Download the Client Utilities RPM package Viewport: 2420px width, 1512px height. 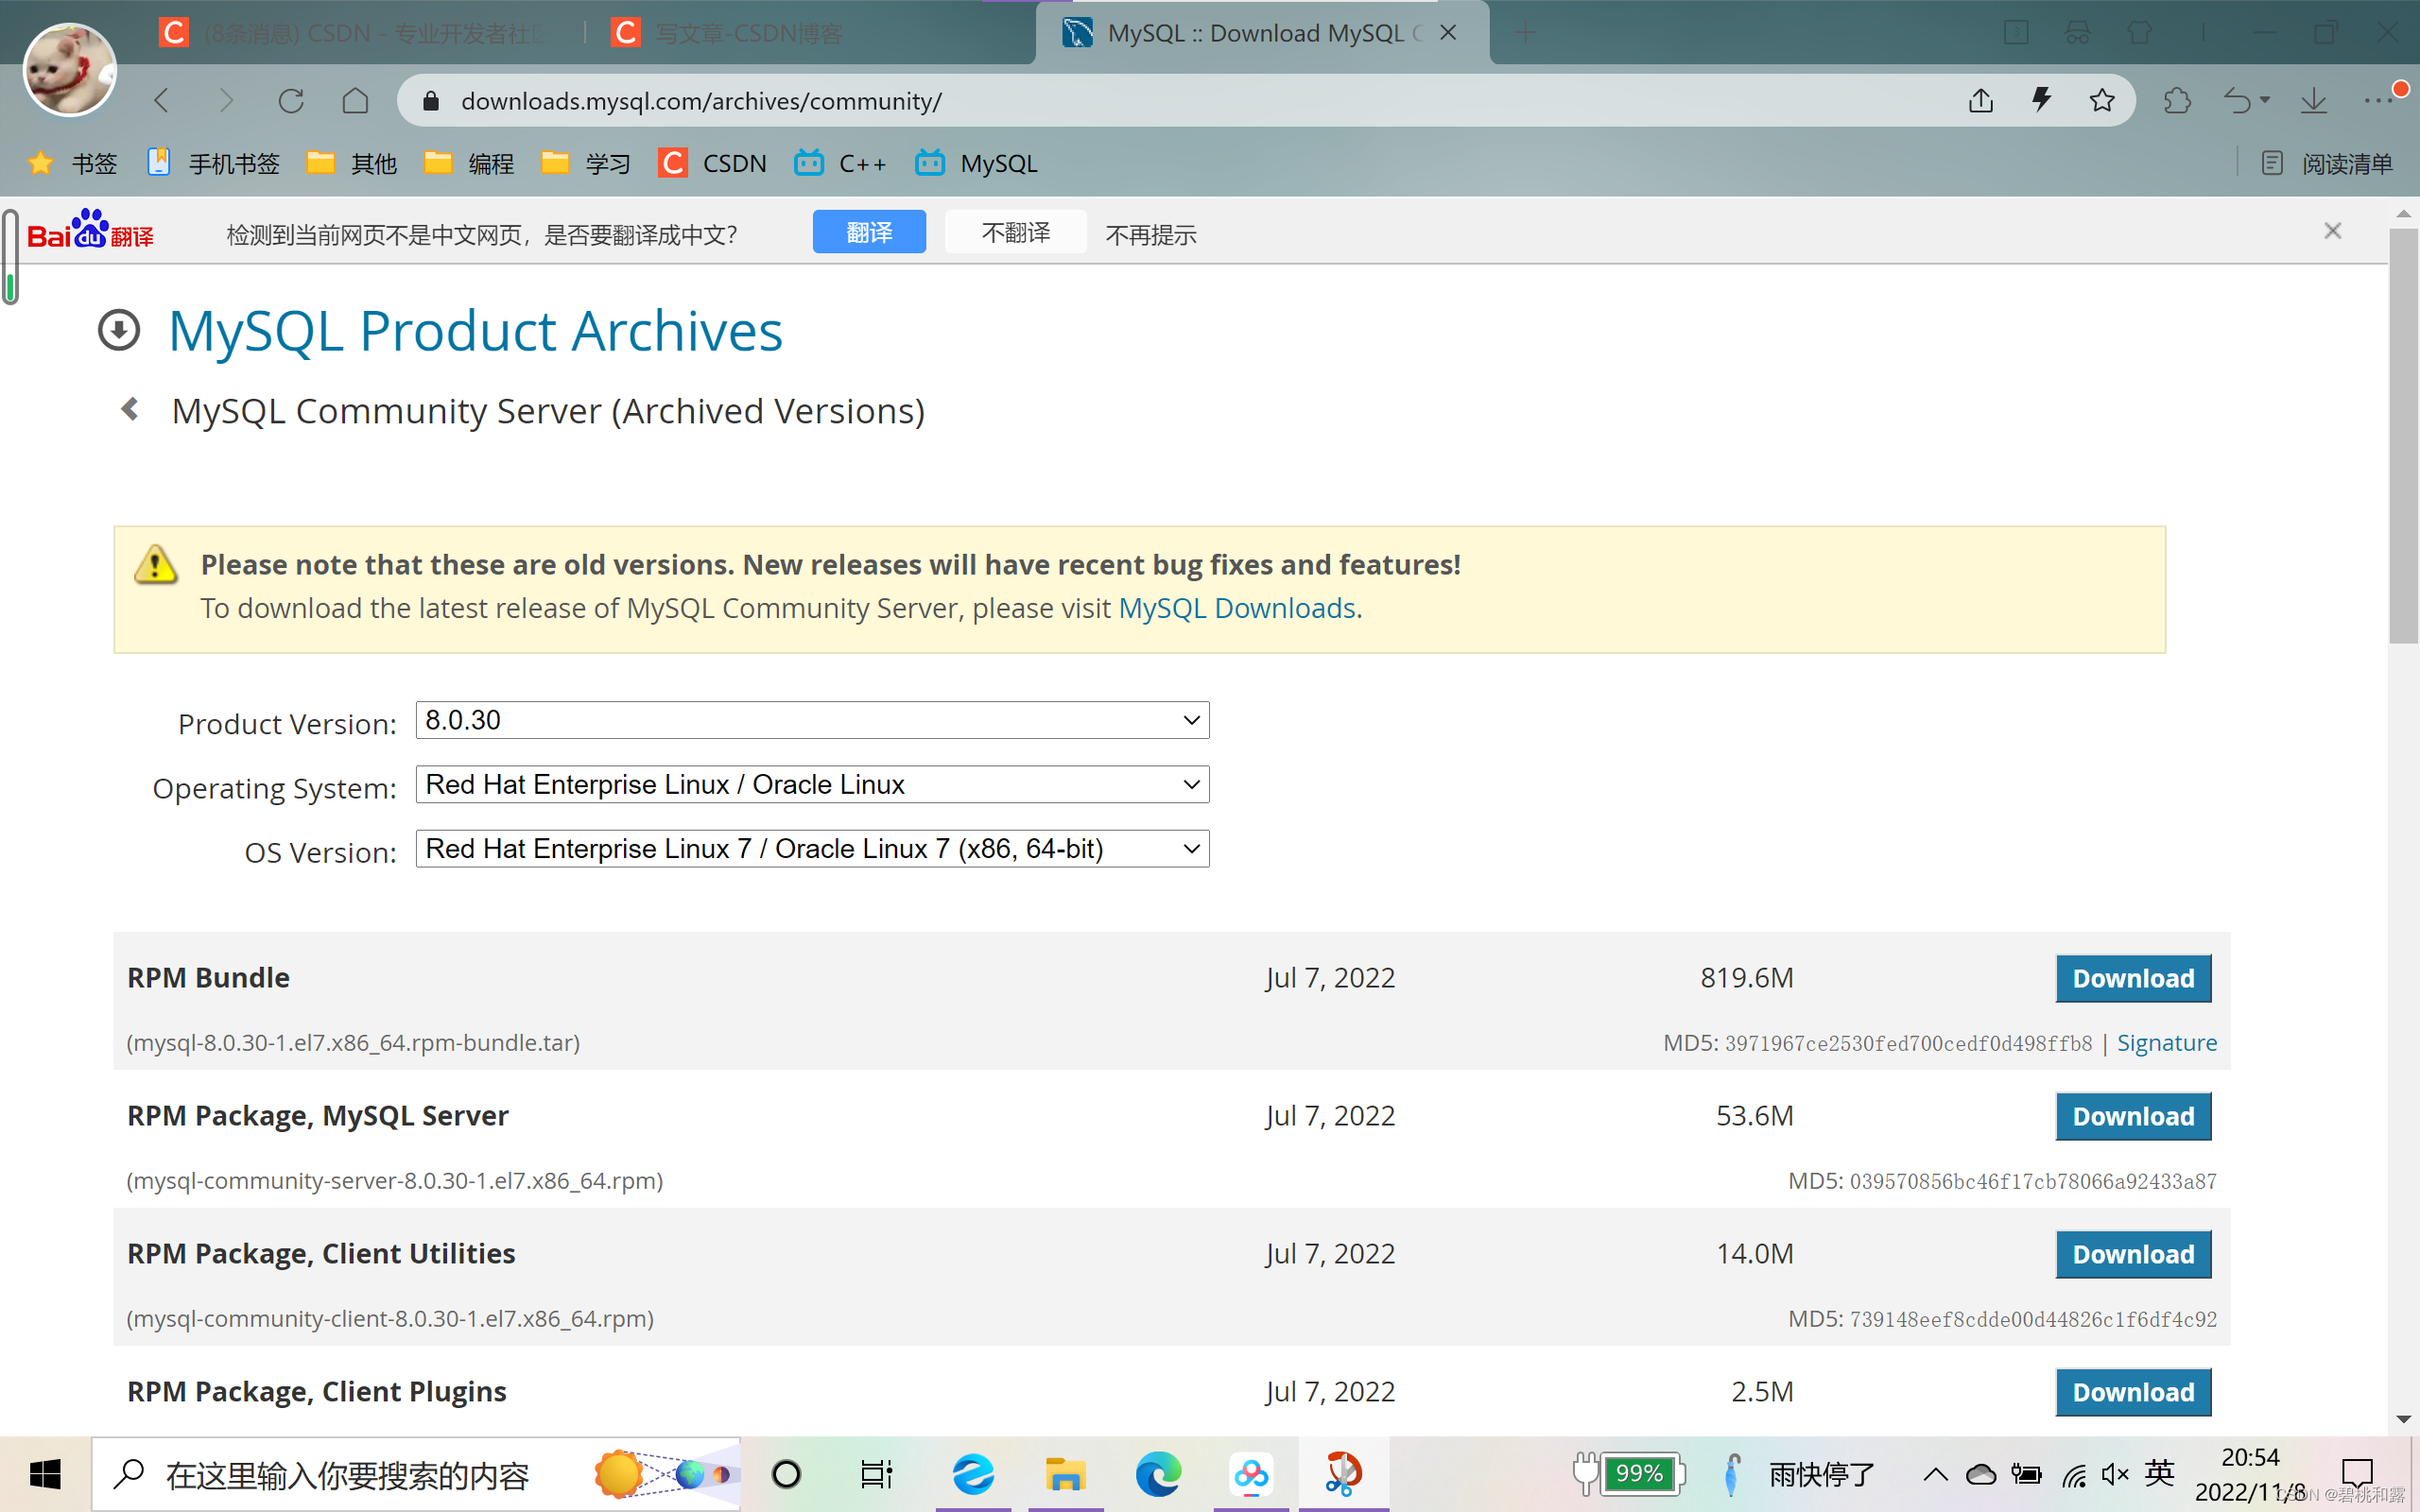click(2133, 1254)
